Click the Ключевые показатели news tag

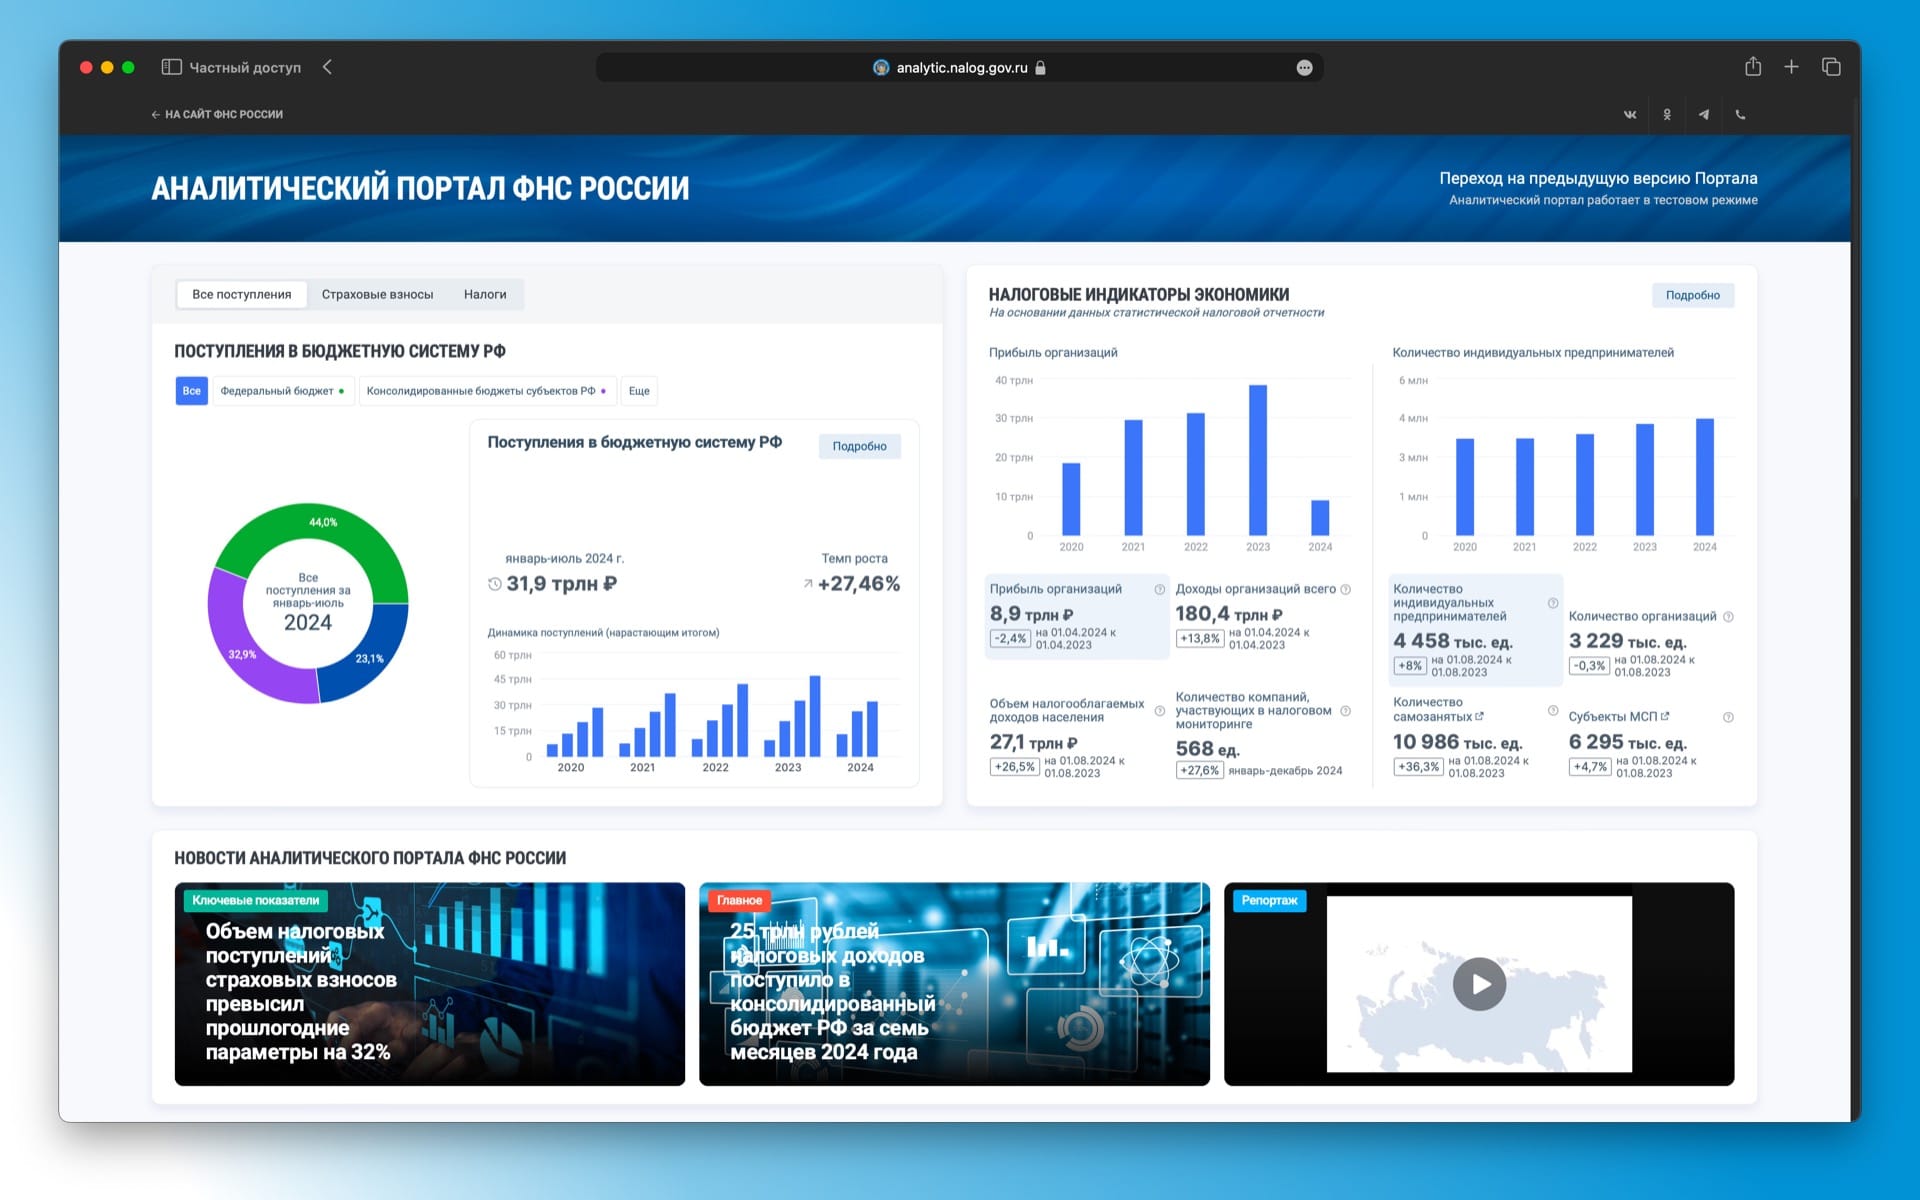255,900
